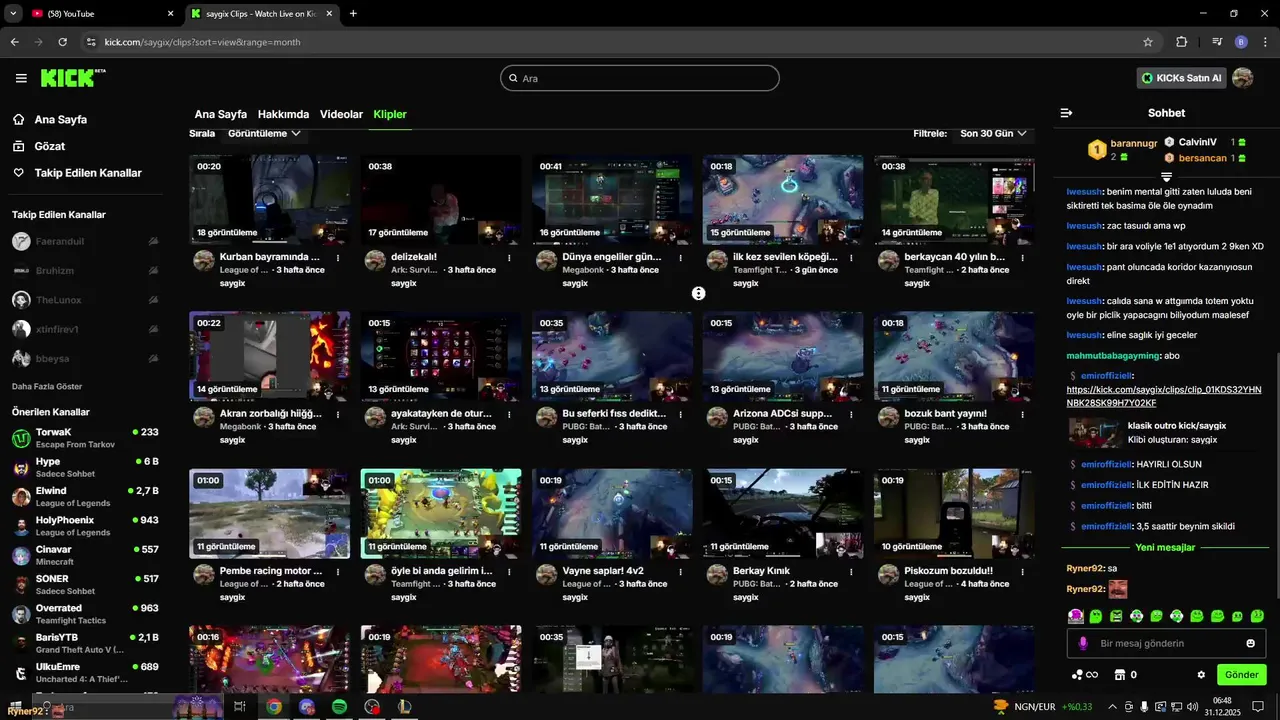Open the browser tab list dropdown
The image size is (1280, 720).
coord(13,13)
